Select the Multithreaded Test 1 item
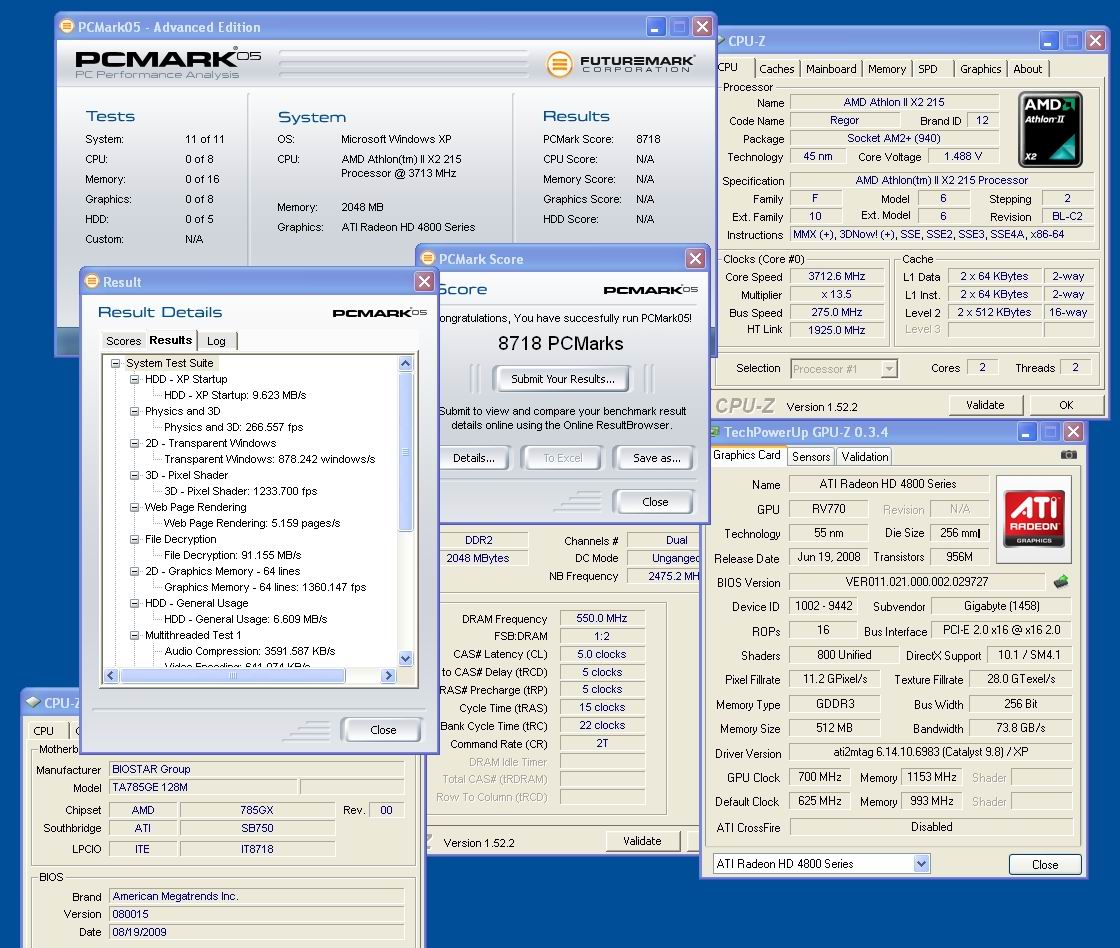The width and height of the screenshot is (1120, 948). [x=193, y=635]
